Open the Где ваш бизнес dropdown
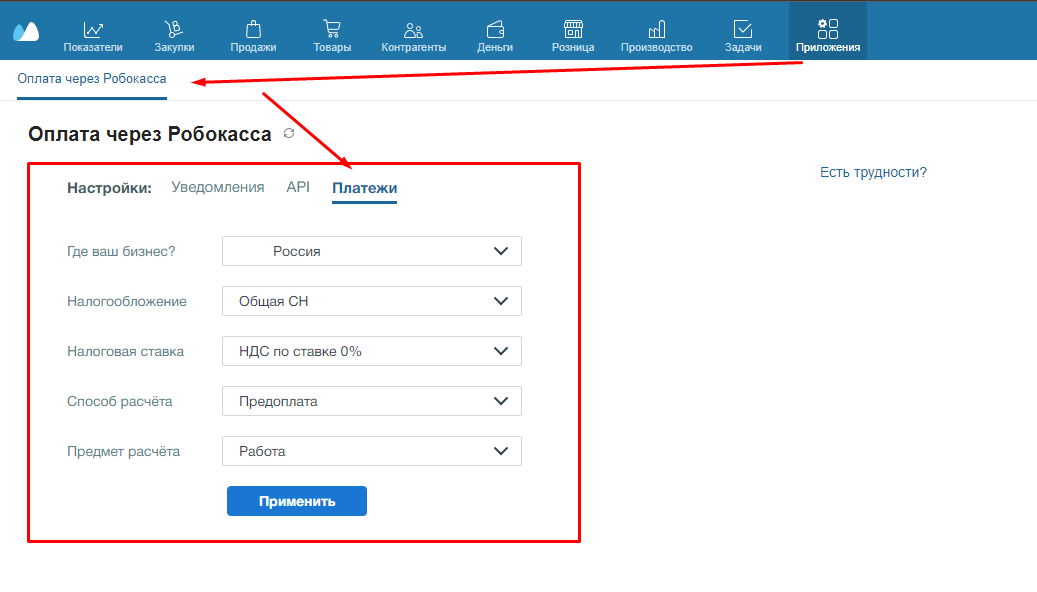 (372, 251)
